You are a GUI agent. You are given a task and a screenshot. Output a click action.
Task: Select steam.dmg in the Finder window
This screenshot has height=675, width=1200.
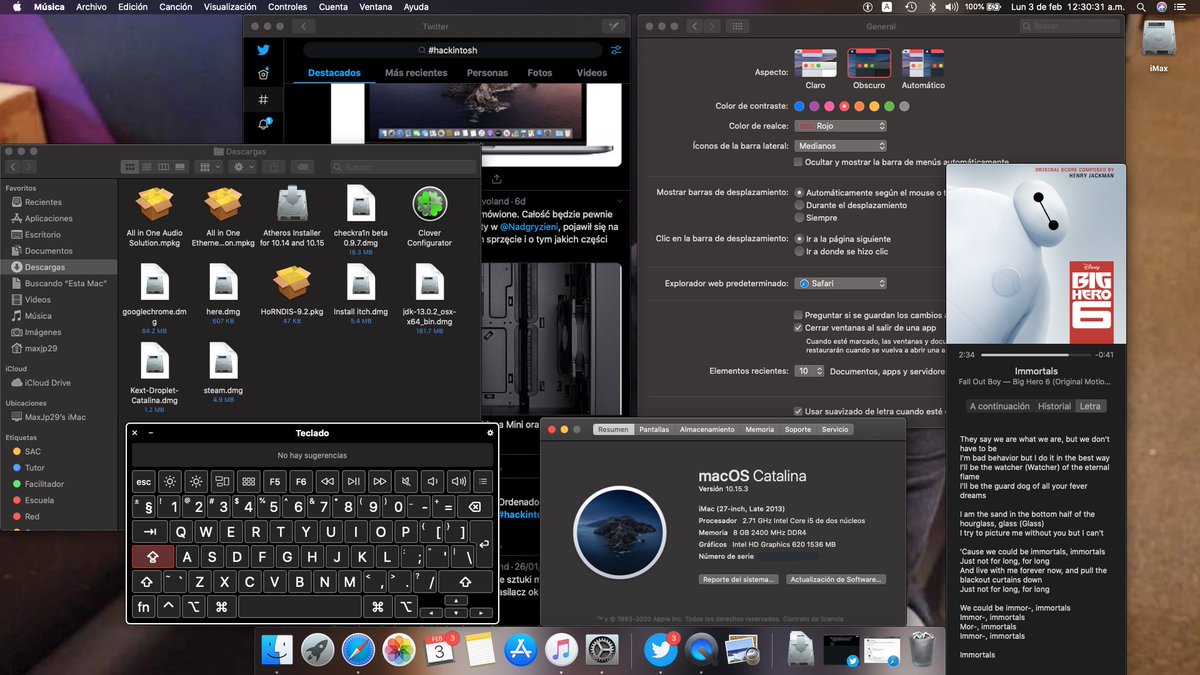click(223, 361)
